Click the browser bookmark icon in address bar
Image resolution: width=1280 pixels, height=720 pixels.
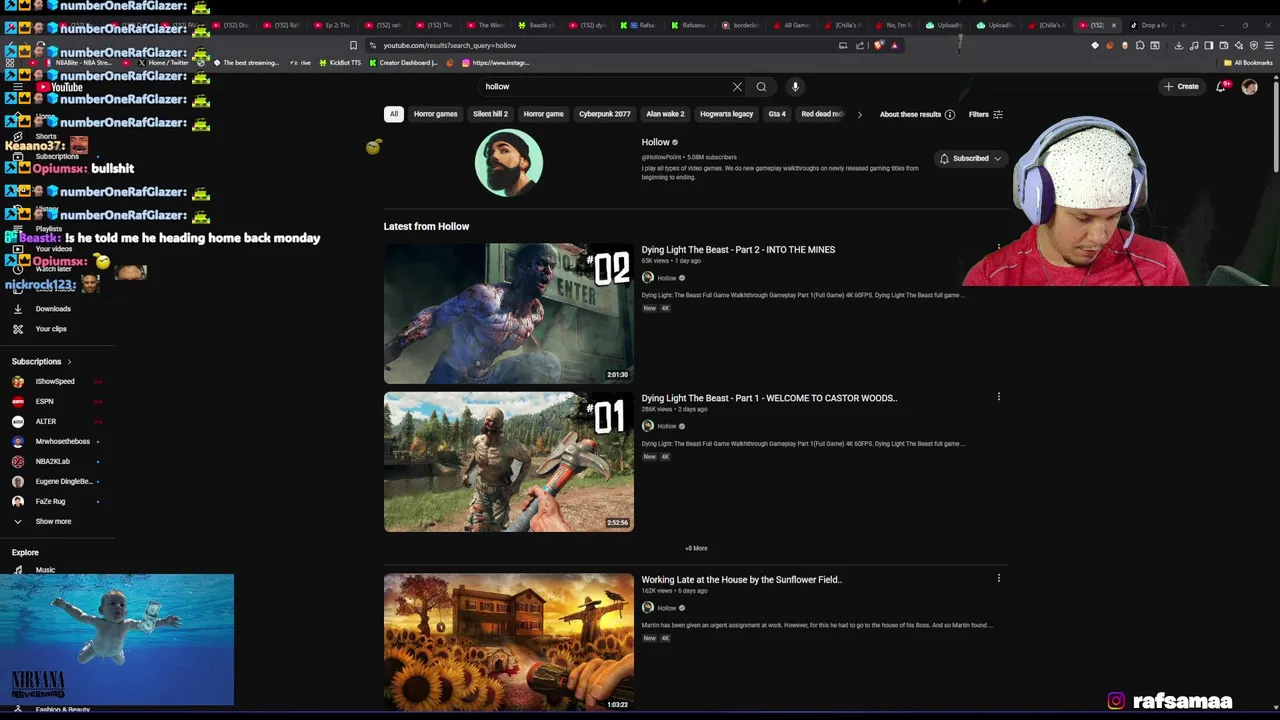pyautogui.click(x=353, y=45)
